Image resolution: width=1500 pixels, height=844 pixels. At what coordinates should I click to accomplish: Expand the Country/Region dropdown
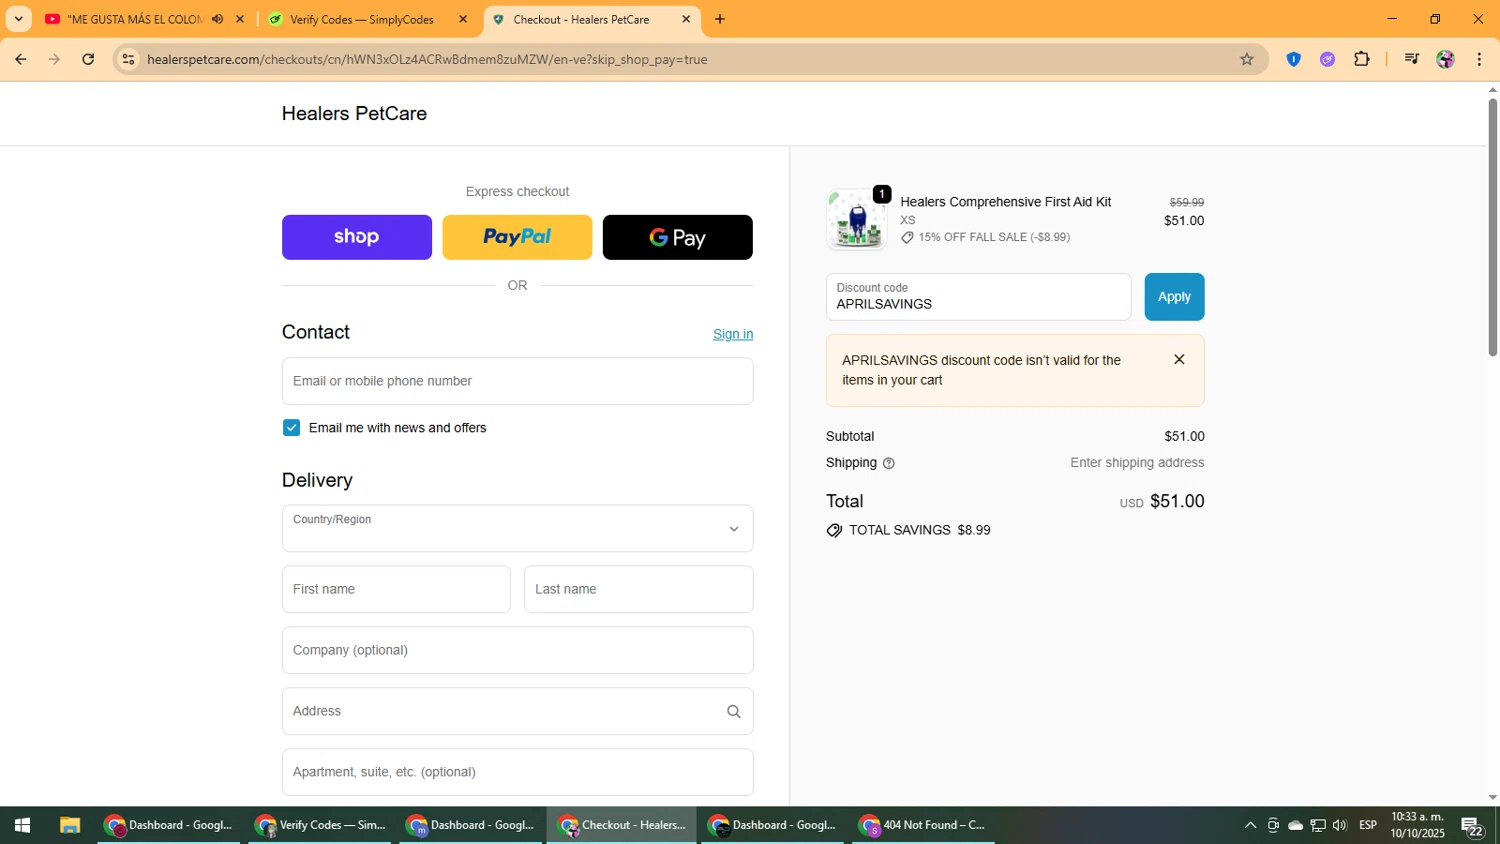517,528
